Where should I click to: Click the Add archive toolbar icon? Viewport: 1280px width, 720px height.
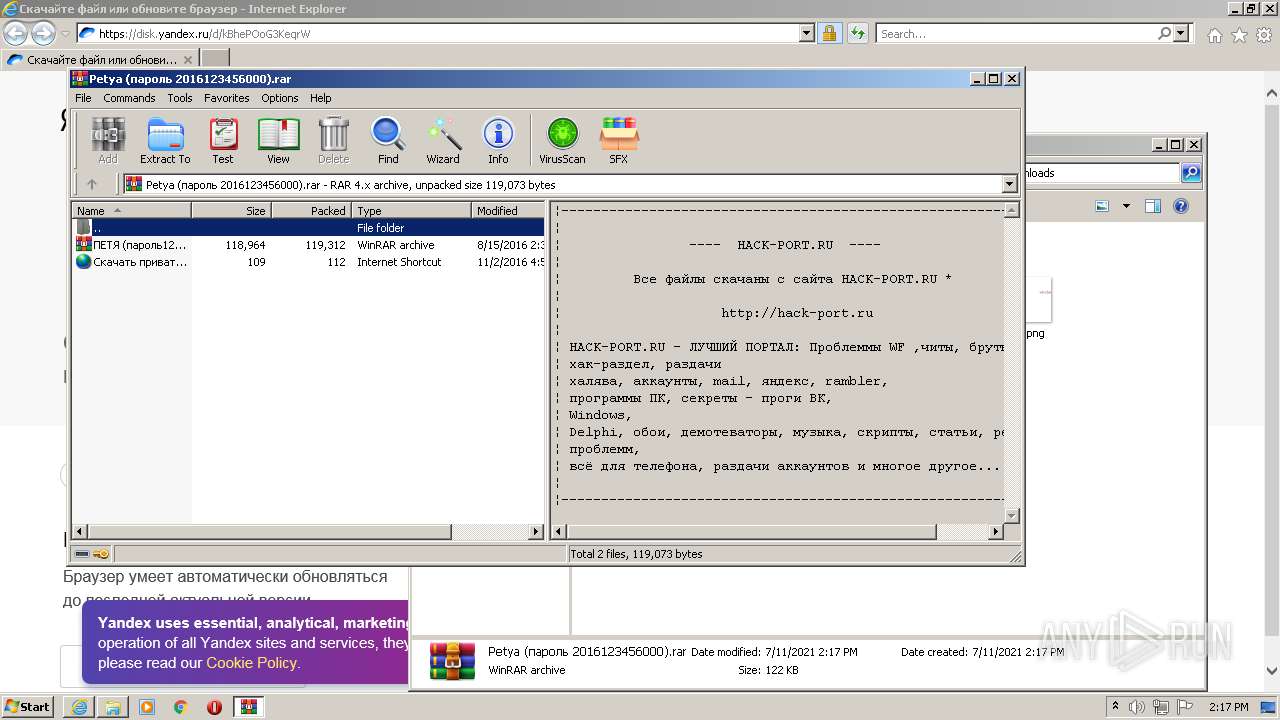(107, 140)
